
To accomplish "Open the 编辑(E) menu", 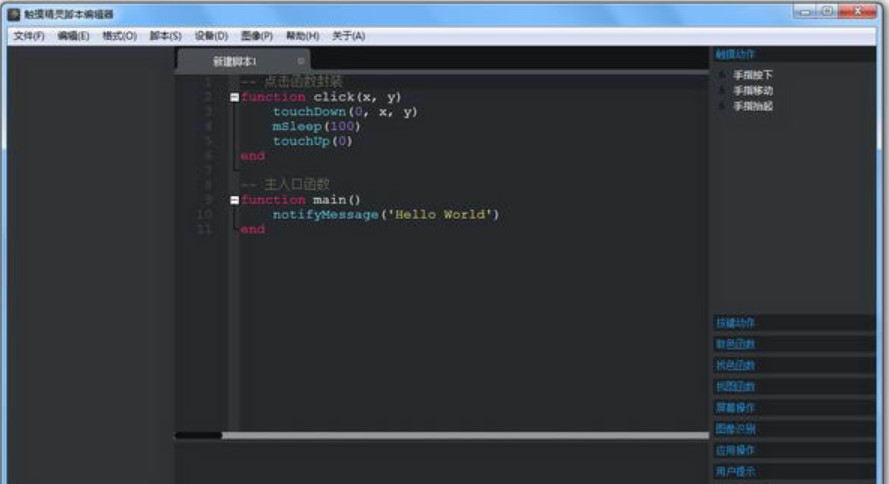I will (73, 36).
